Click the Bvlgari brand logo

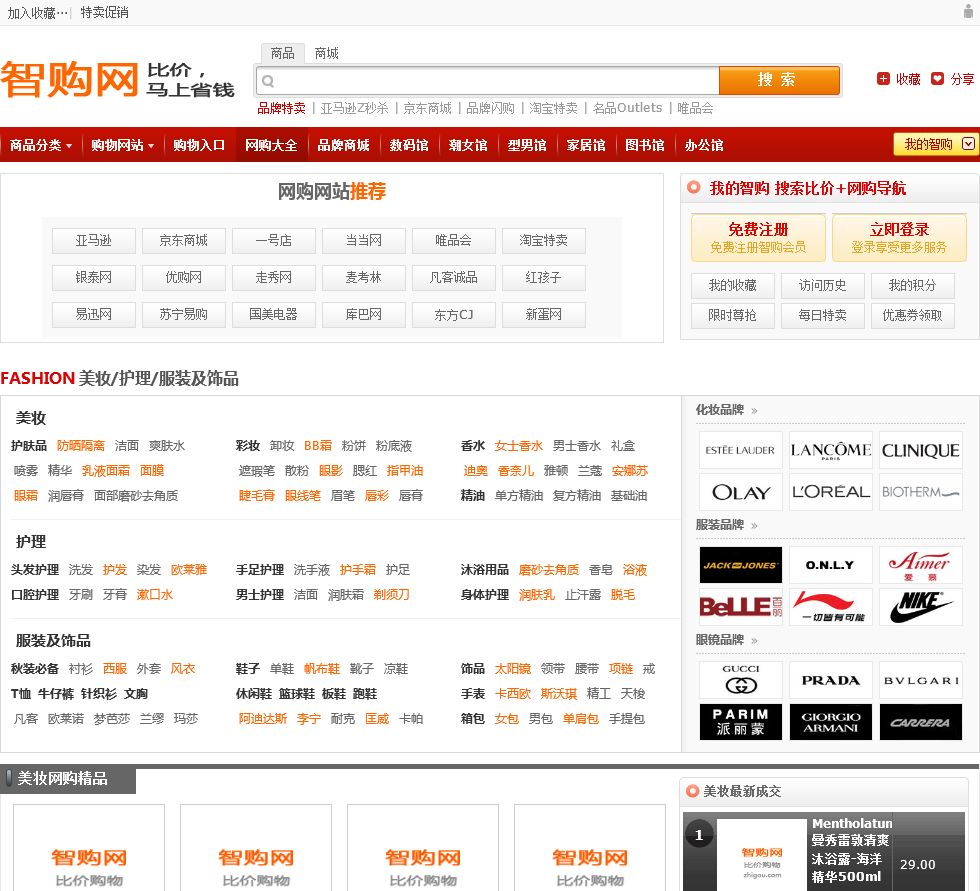(x=920, y=680)
